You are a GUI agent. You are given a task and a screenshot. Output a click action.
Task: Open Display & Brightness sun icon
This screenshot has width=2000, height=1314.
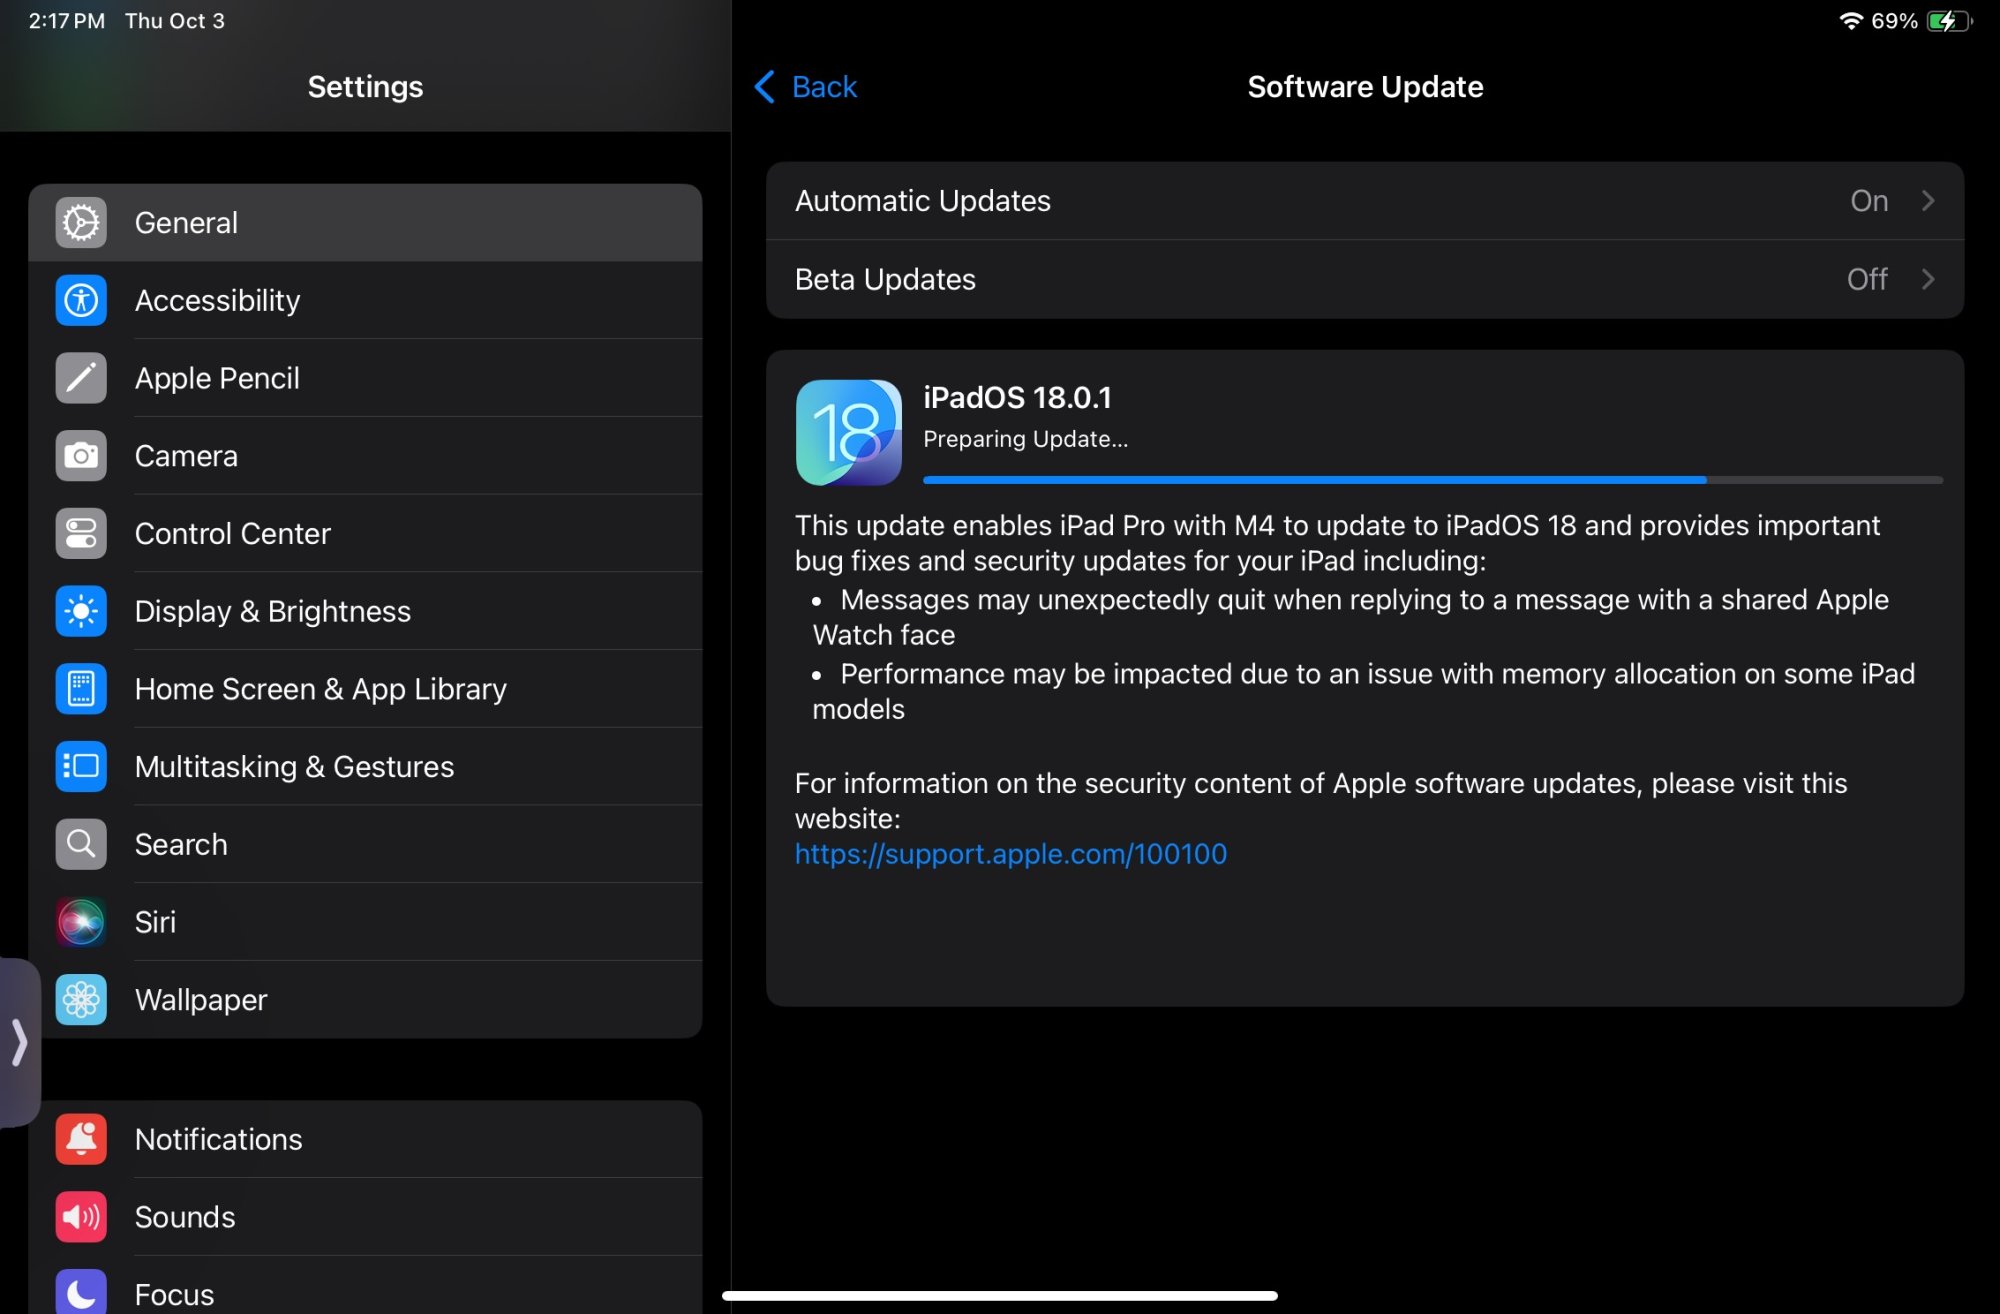click(81, 611)
